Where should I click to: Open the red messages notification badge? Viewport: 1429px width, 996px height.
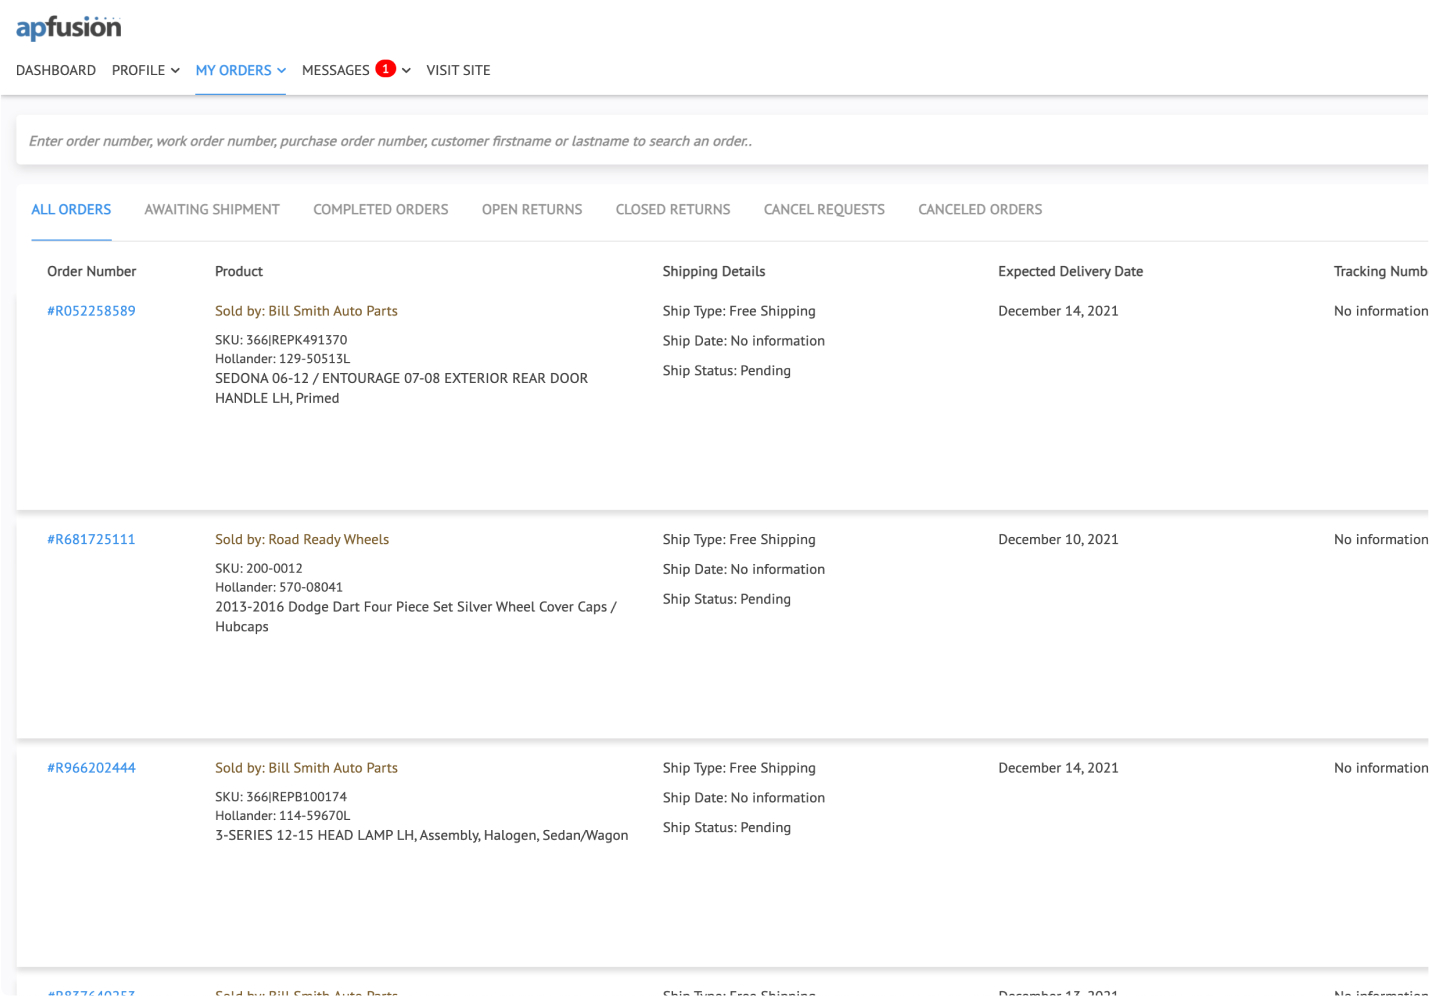[x=385, y=69]
